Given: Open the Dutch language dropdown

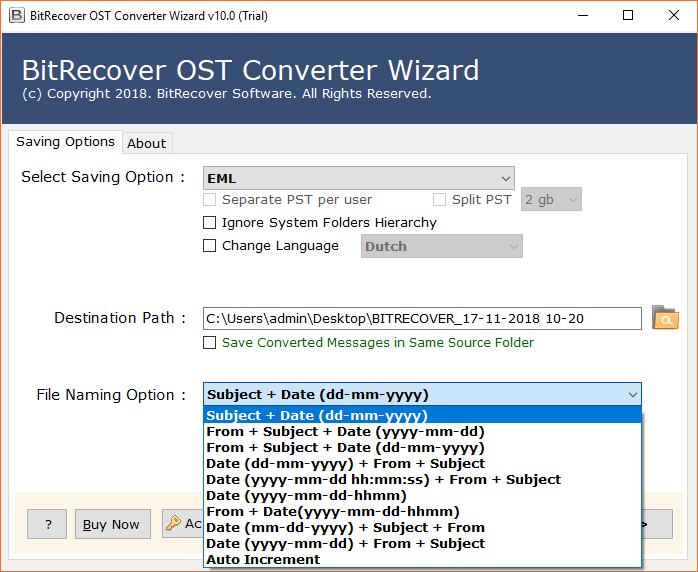Looking at the screenshot, I should 442,246.
